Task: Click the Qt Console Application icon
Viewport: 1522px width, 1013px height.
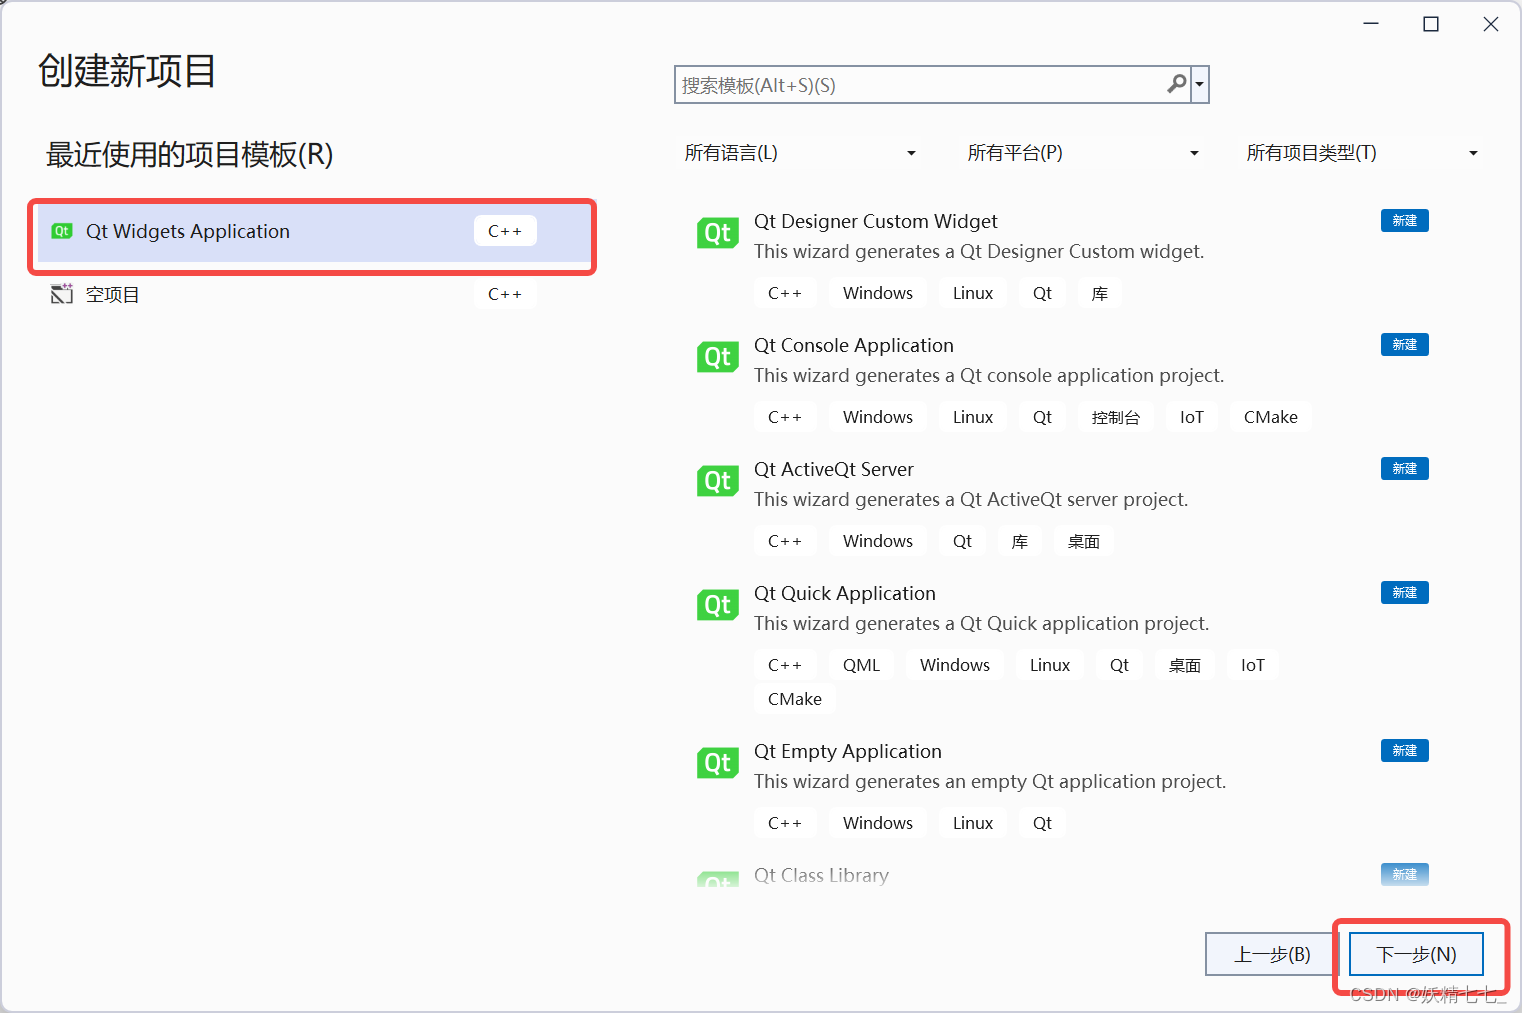Action: click(717, 357)
